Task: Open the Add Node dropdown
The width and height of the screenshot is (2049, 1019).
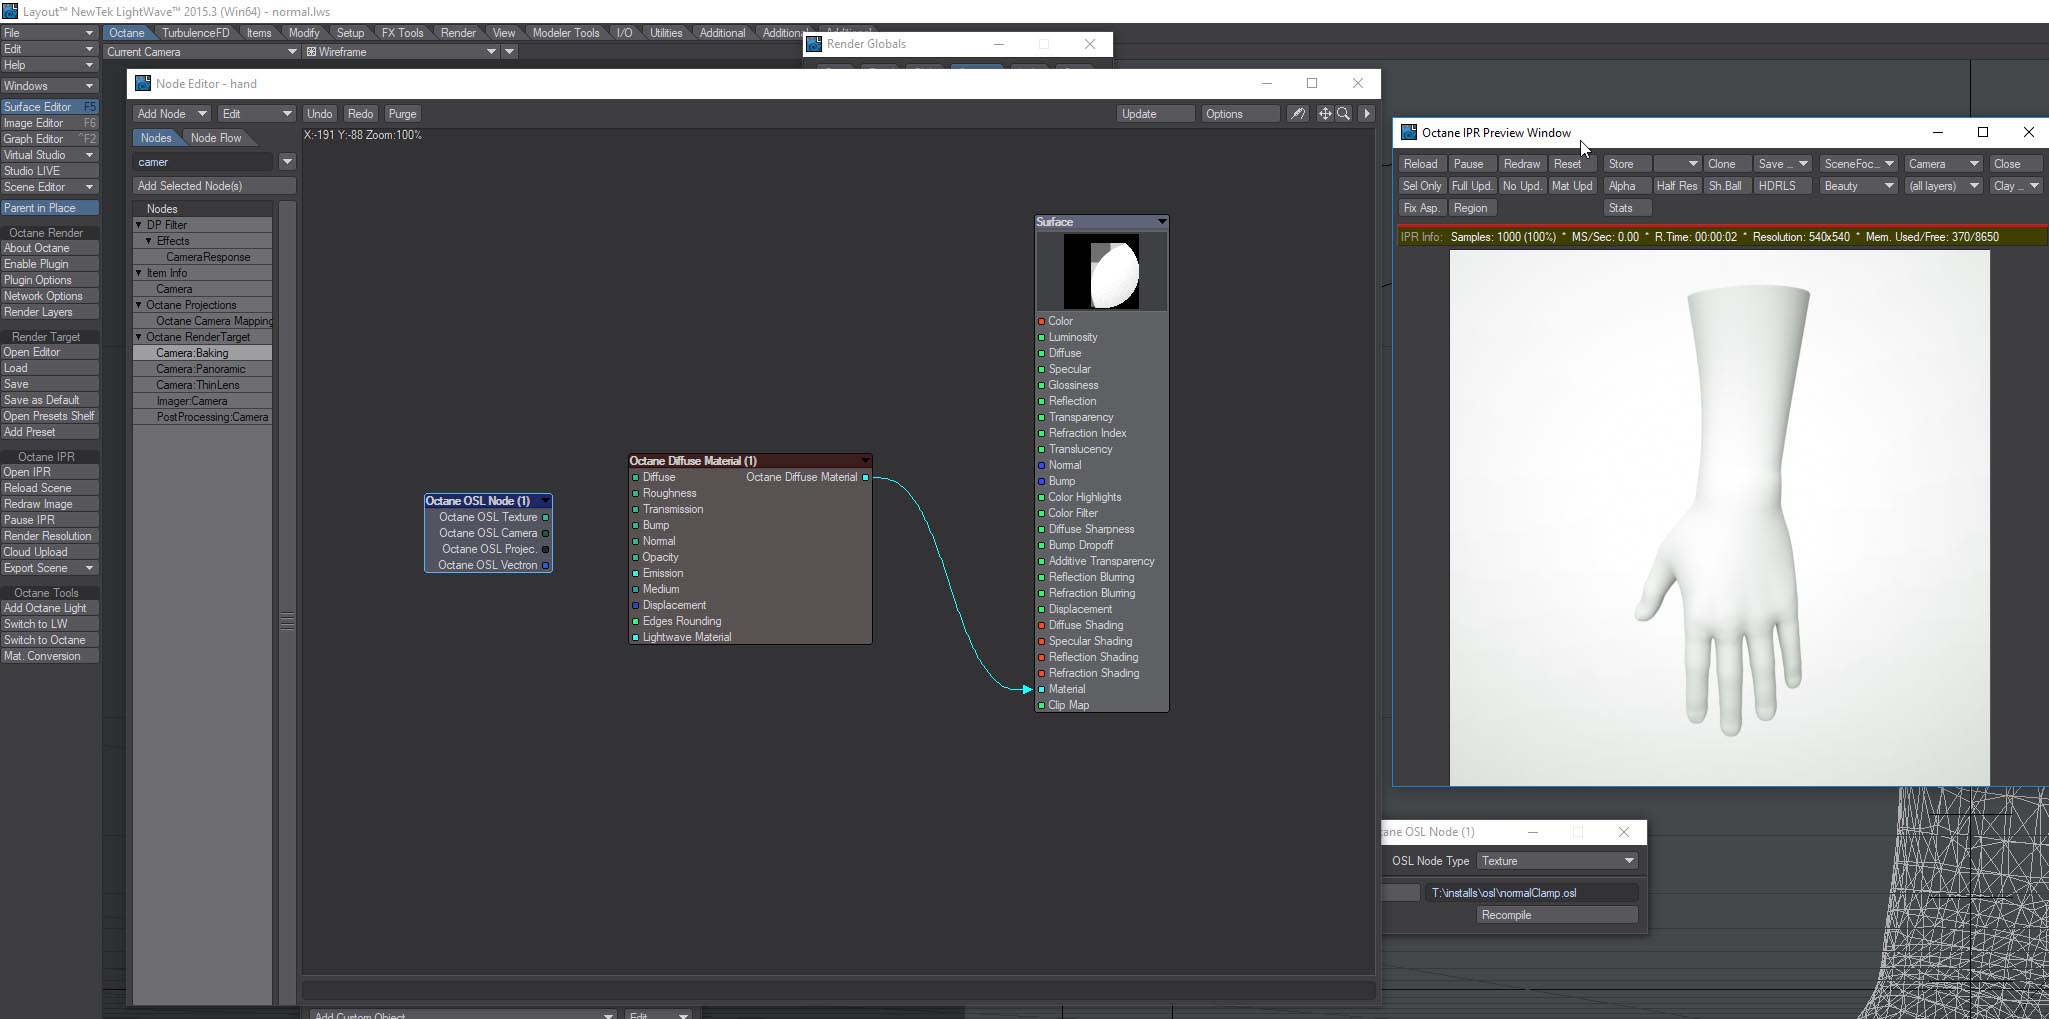Action: click(171, 114)
